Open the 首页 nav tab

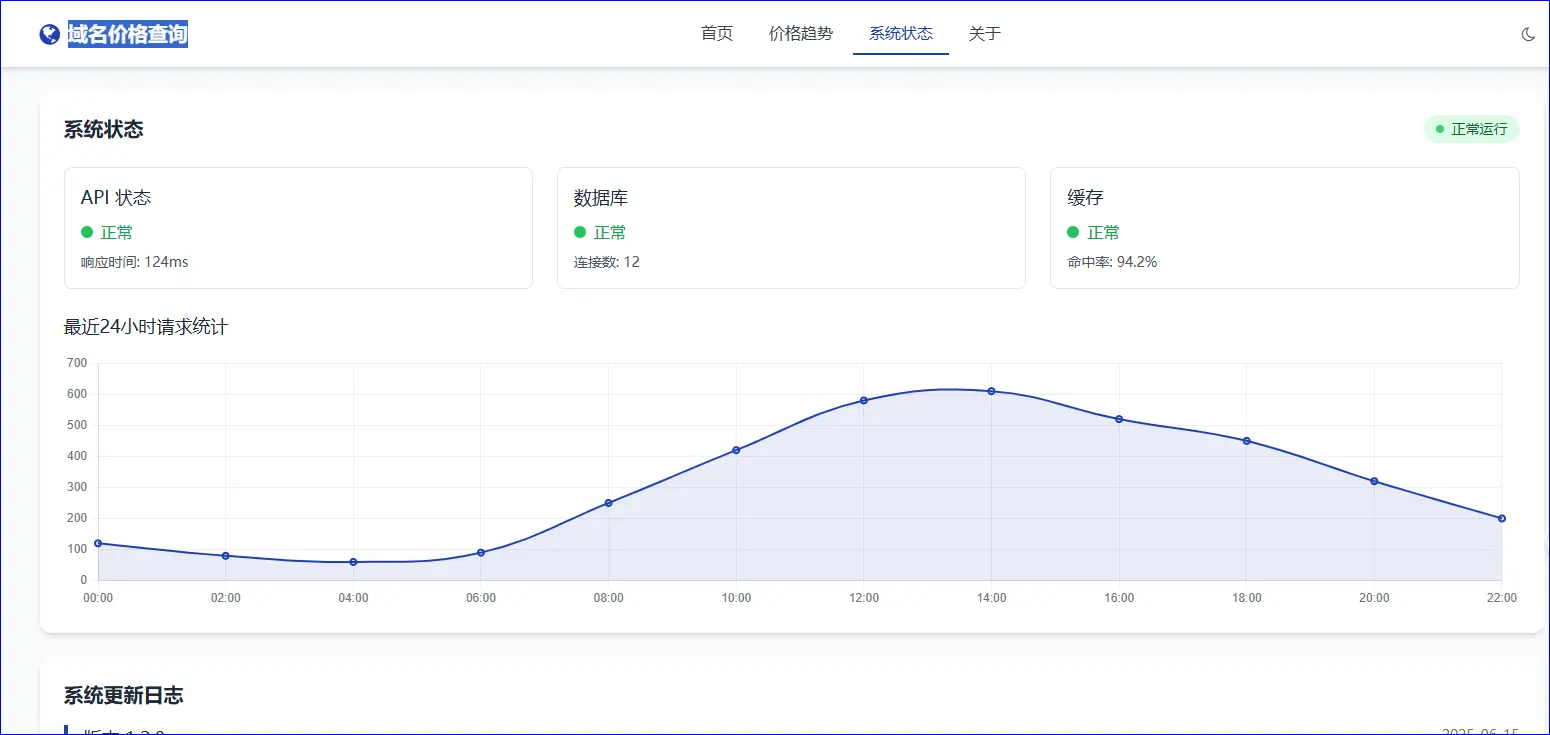717,34
